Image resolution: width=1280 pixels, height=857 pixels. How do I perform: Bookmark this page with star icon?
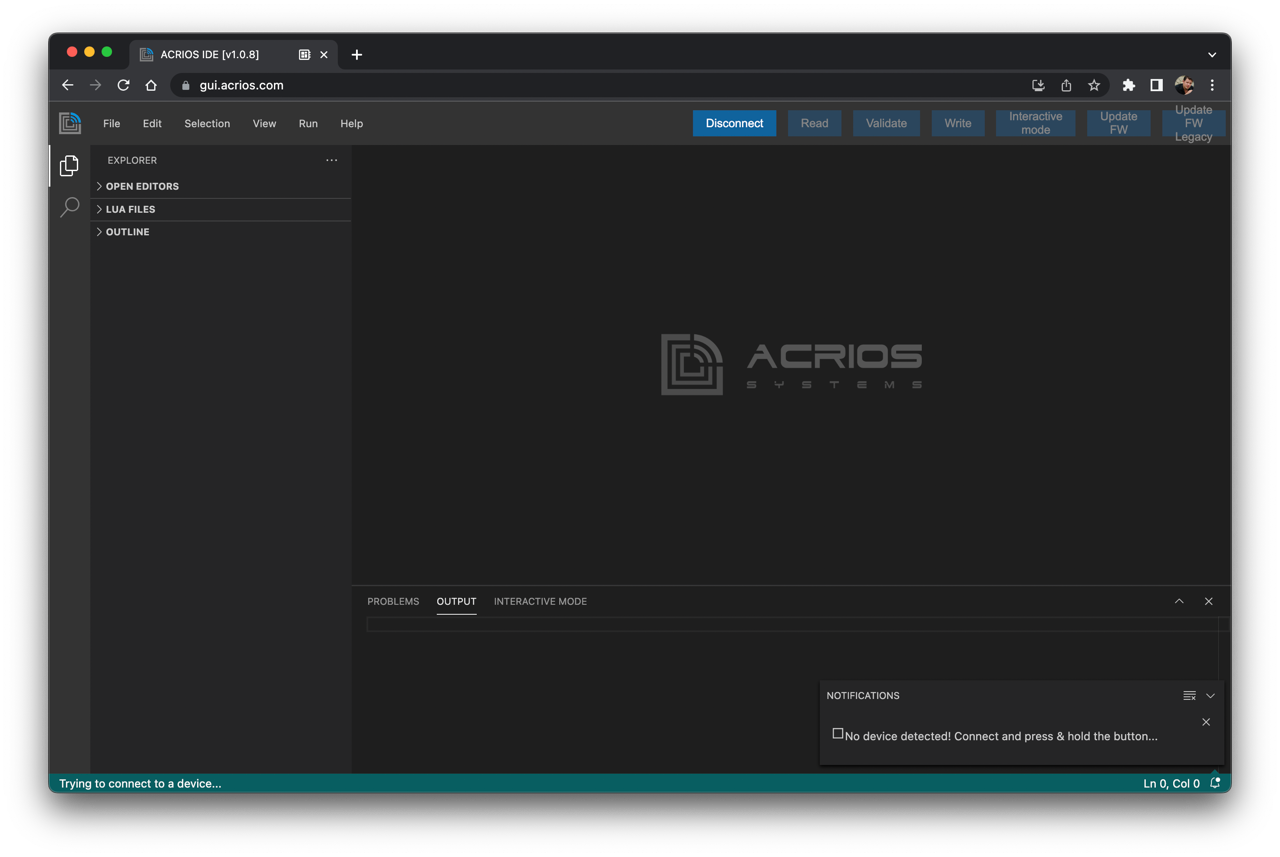(x=1094, y=86)
